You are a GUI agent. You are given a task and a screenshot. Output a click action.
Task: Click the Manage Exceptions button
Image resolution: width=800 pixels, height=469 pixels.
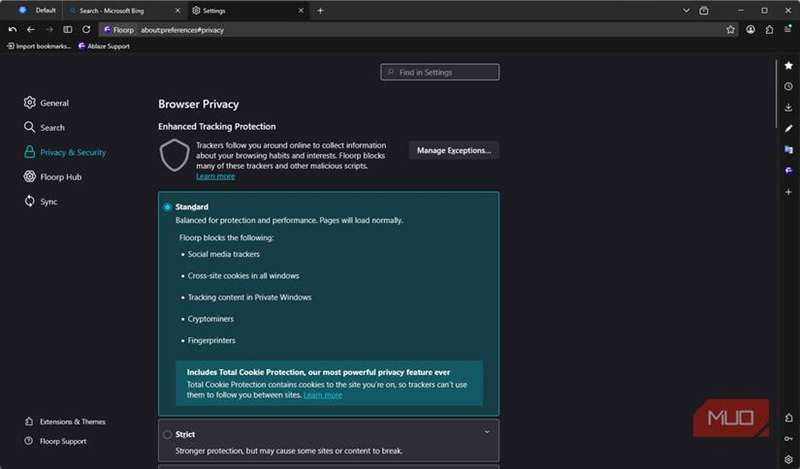pos(453,150)
